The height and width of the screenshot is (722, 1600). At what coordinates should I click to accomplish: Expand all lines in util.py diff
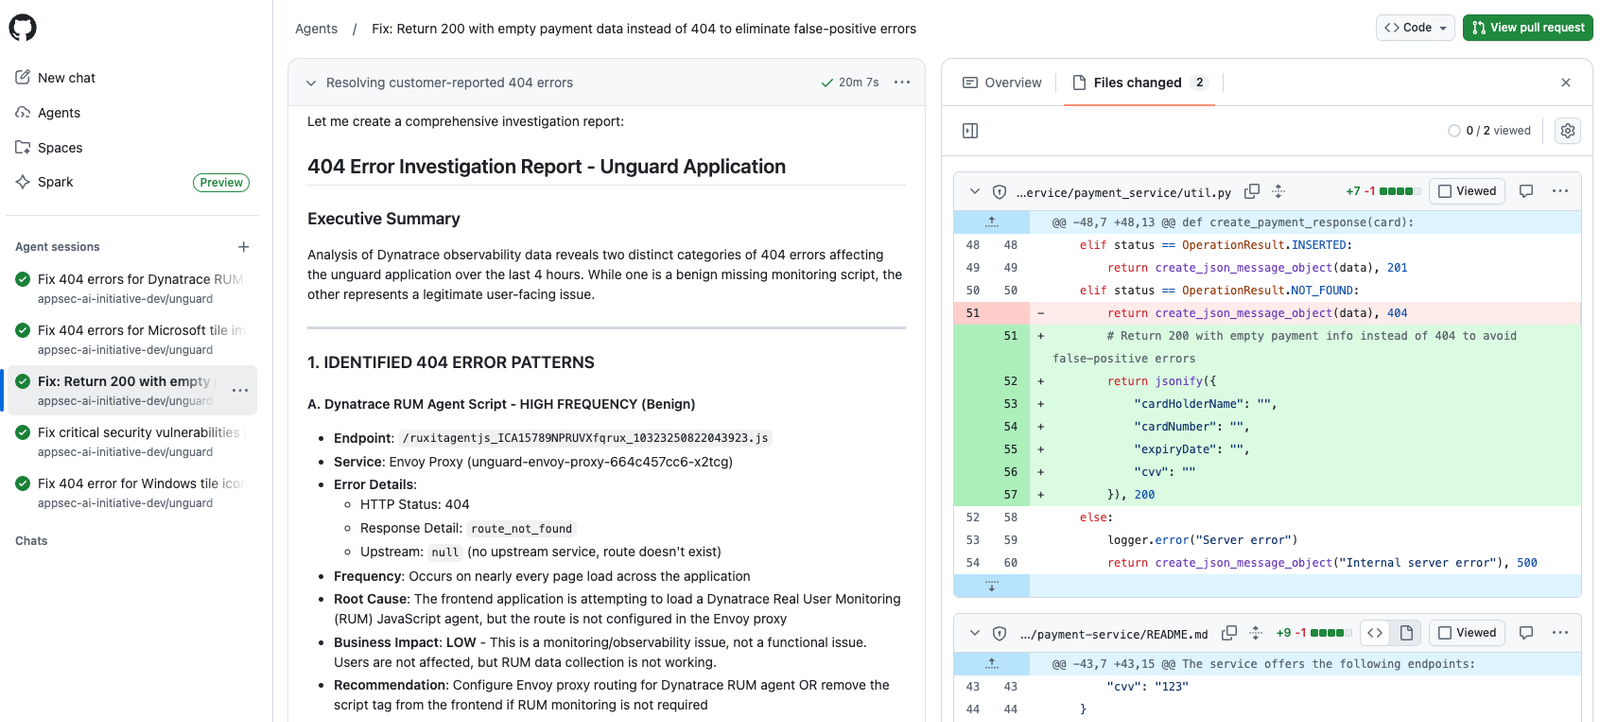1278,191
